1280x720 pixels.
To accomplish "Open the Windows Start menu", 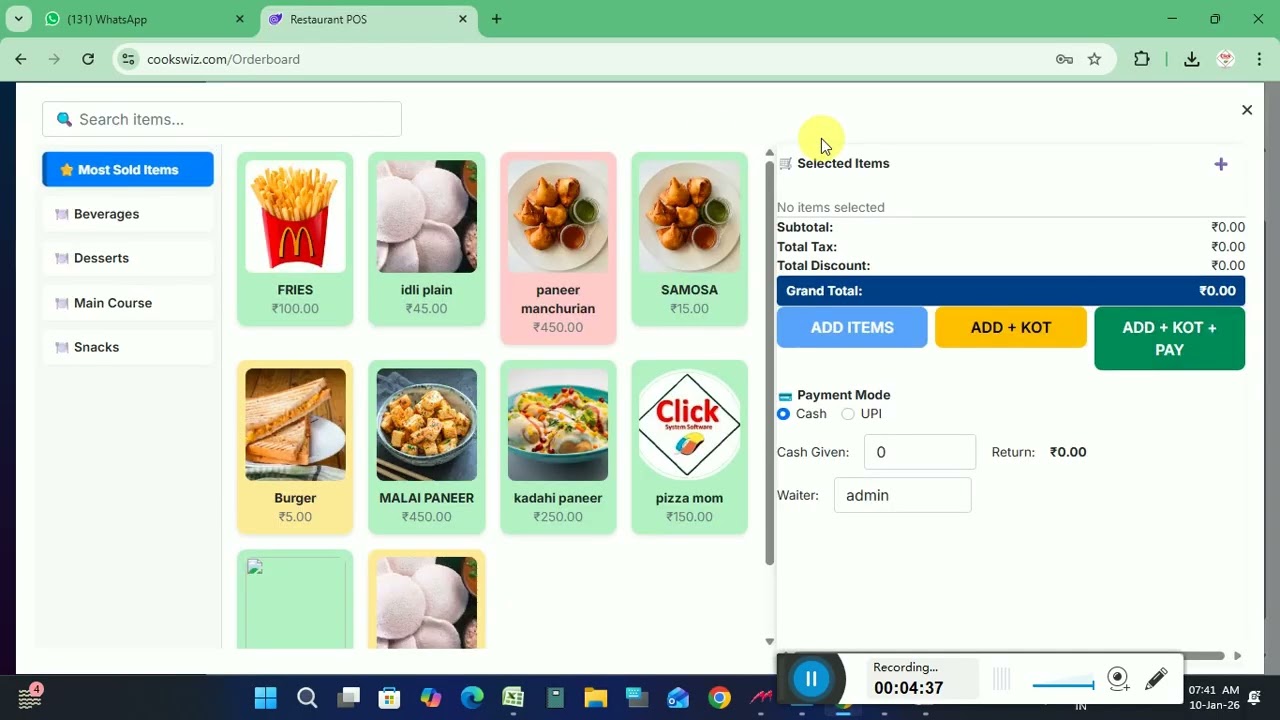I will click(265, 698).
